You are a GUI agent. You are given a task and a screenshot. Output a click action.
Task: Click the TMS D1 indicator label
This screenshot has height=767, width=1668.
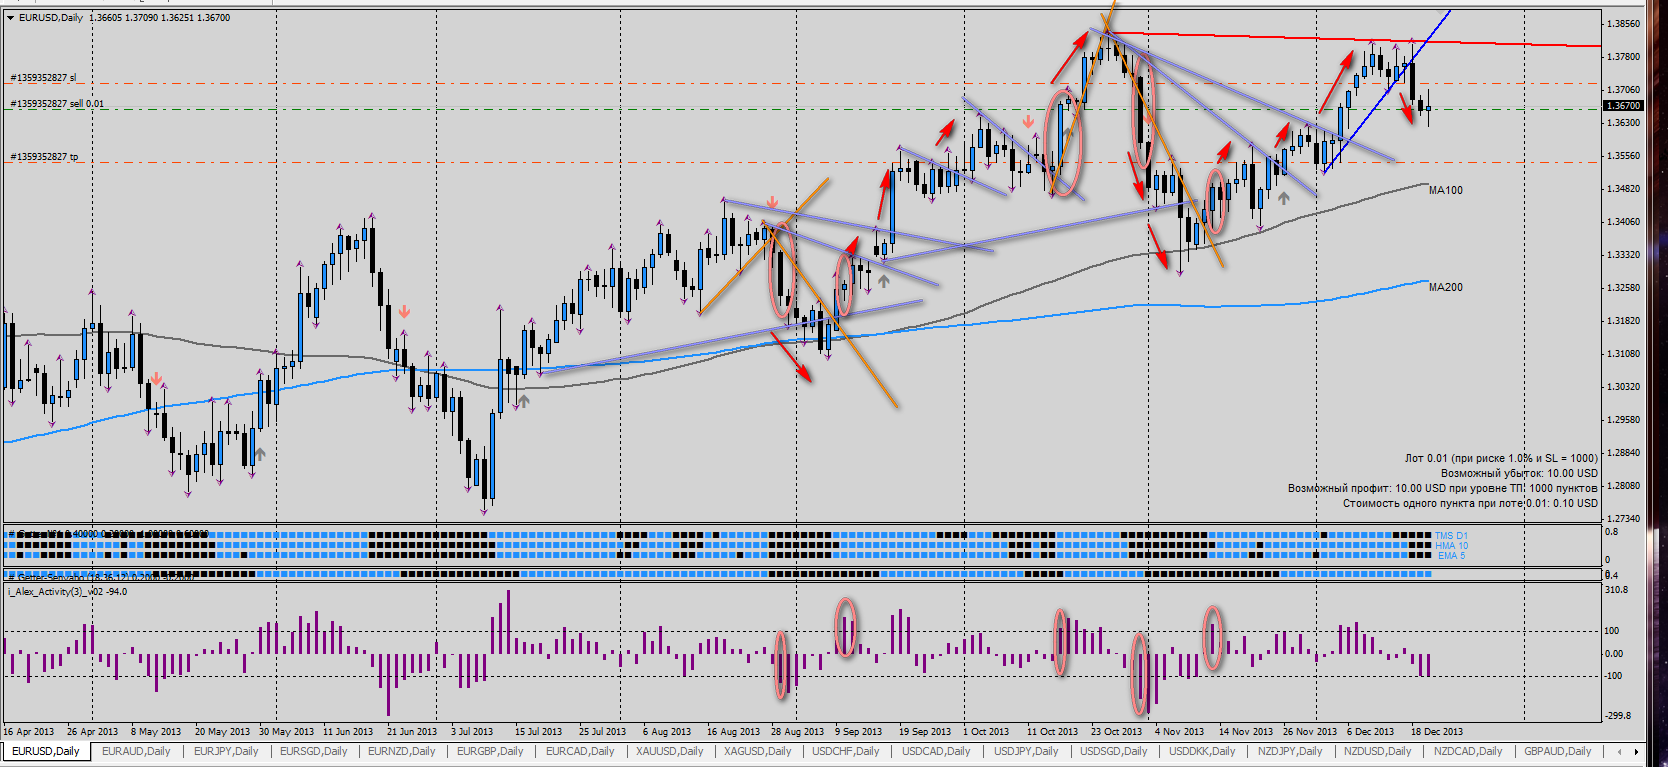tap(1451, 536)
